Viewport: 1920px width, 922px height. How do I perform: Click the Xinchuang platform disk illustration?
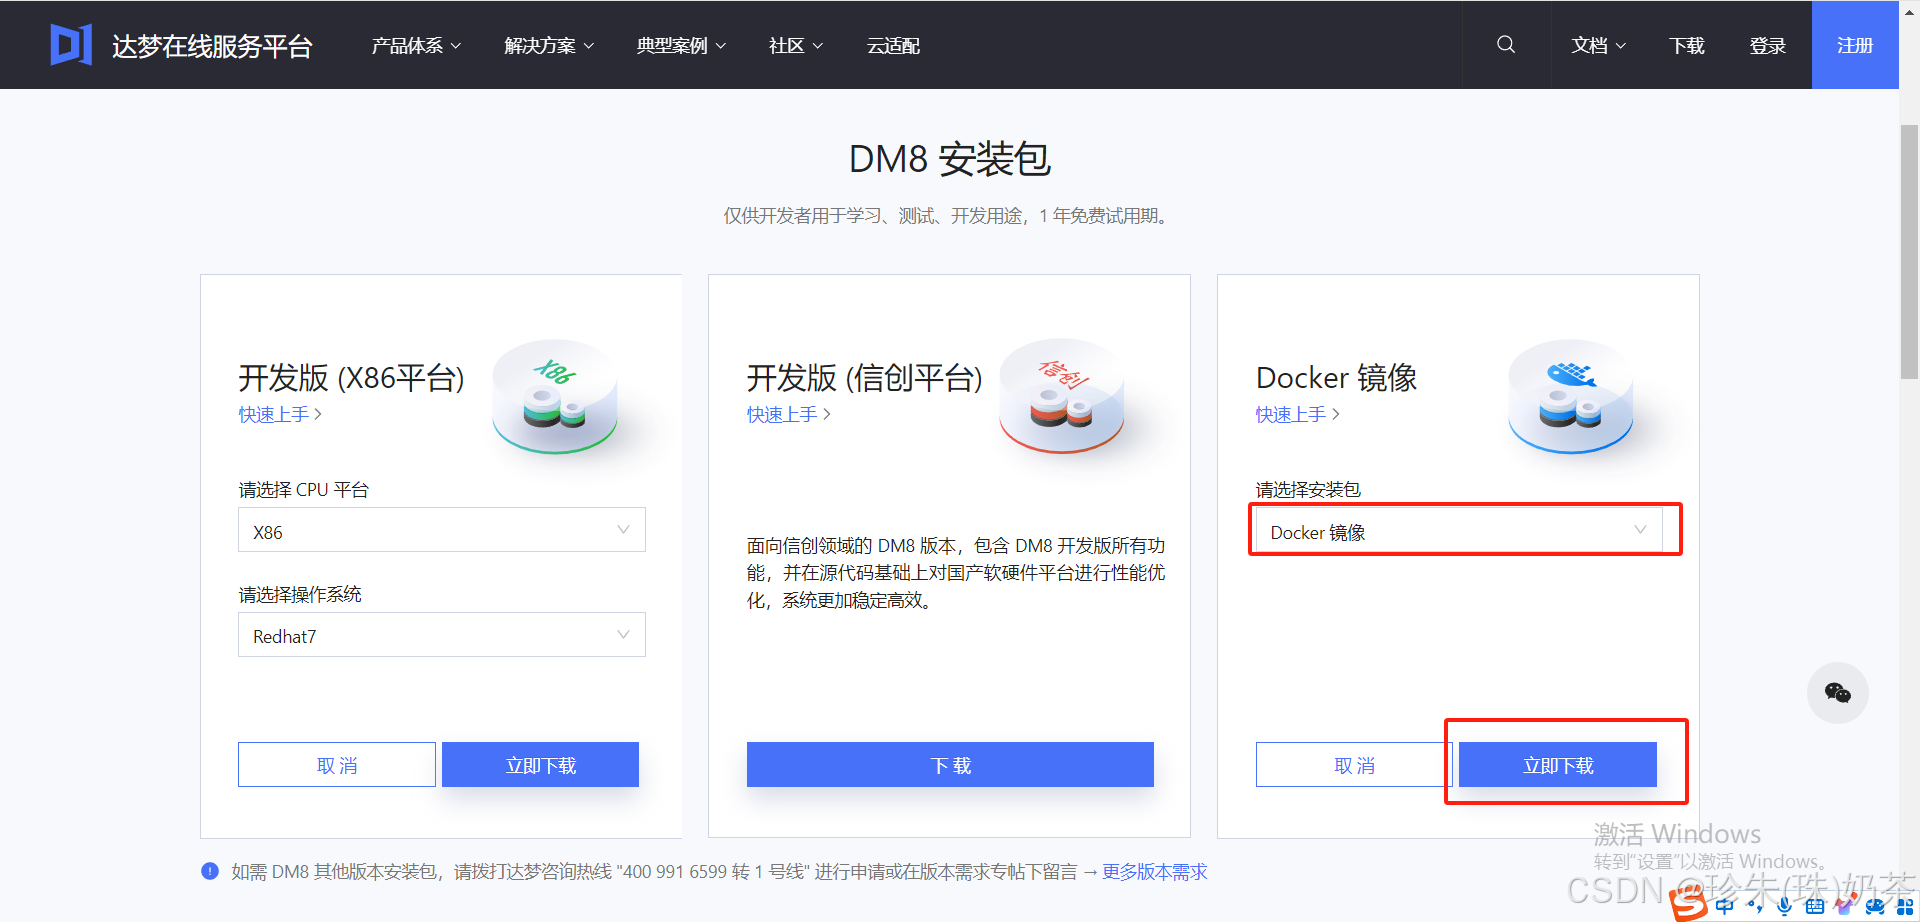coord(1062,397)
